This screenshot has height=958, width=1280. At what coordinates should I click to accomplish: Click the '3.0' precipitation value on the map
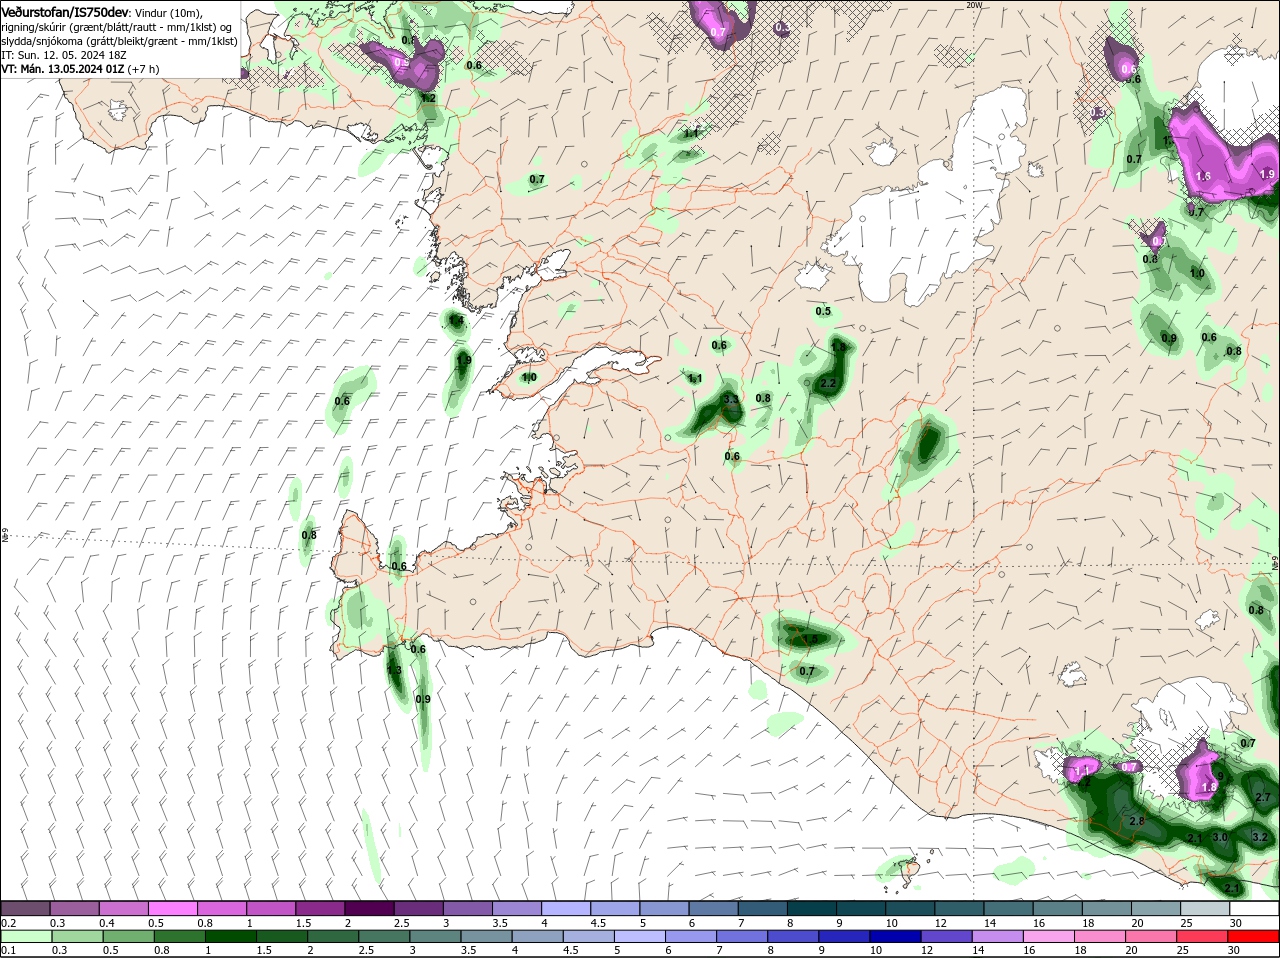pyautogui.click(x=1220, y=837)
